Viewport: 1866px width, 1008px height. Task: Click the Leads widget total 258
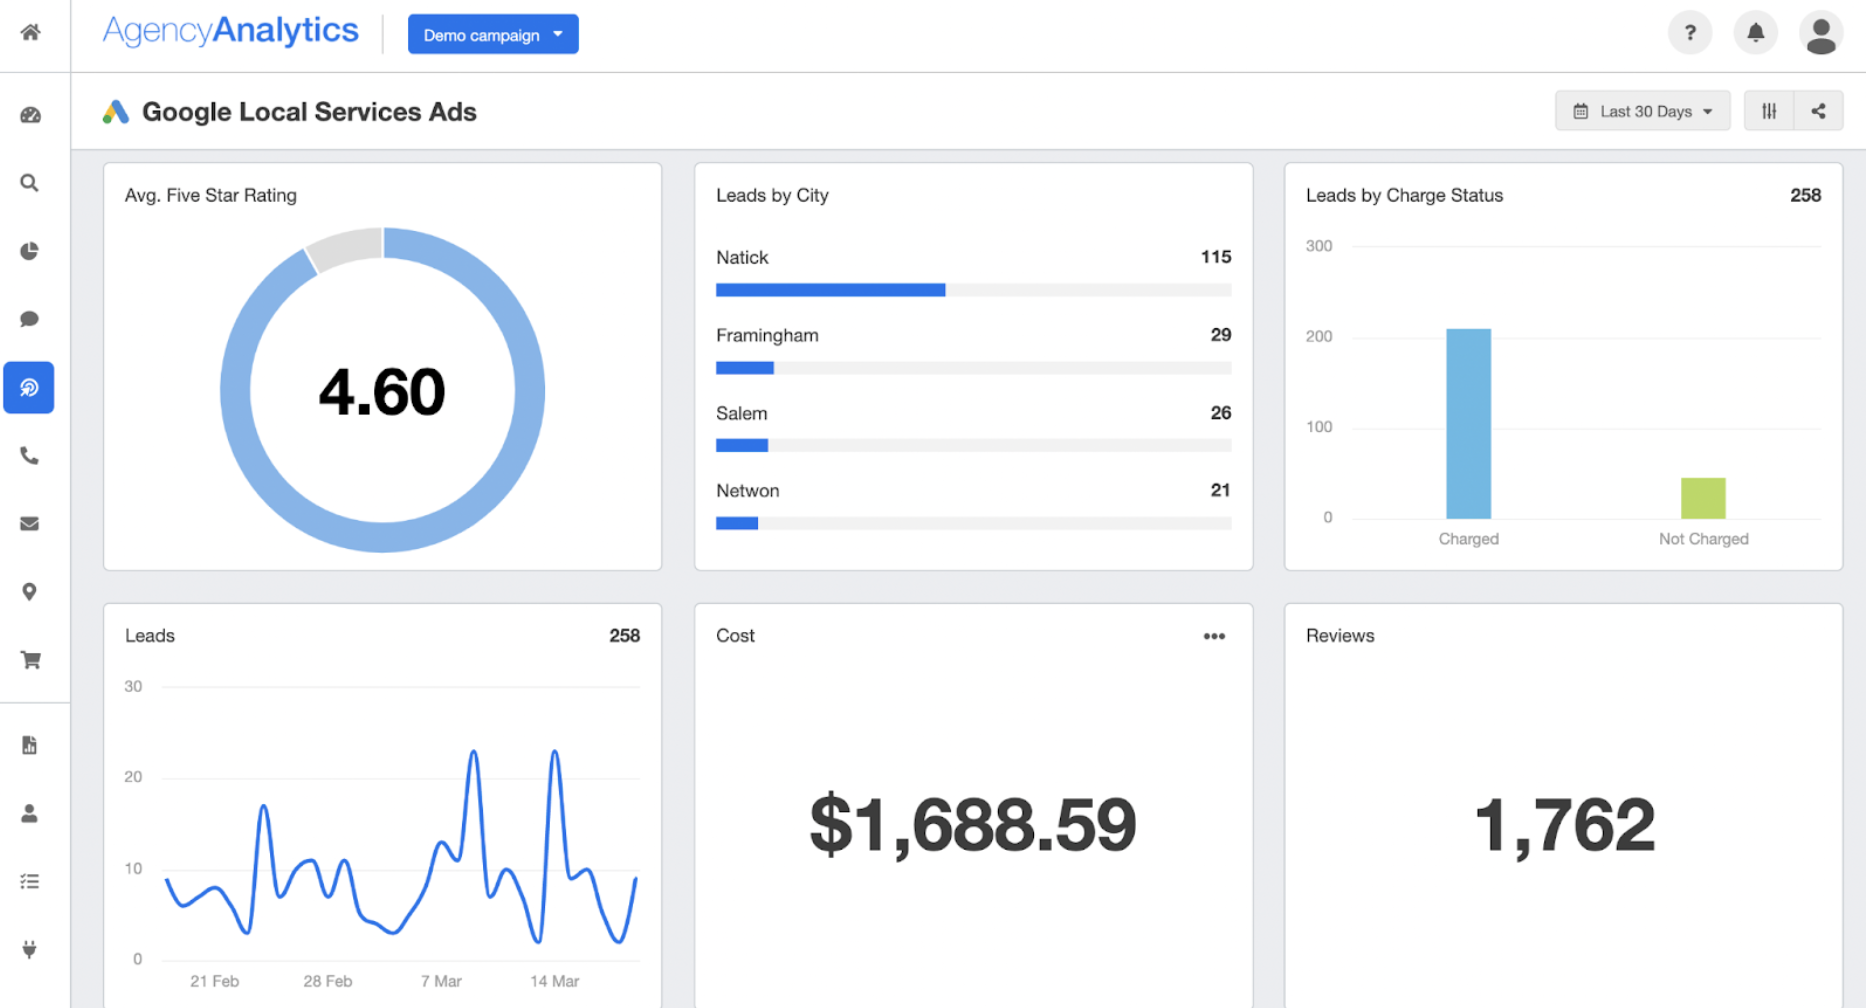(x=624, y=636)
